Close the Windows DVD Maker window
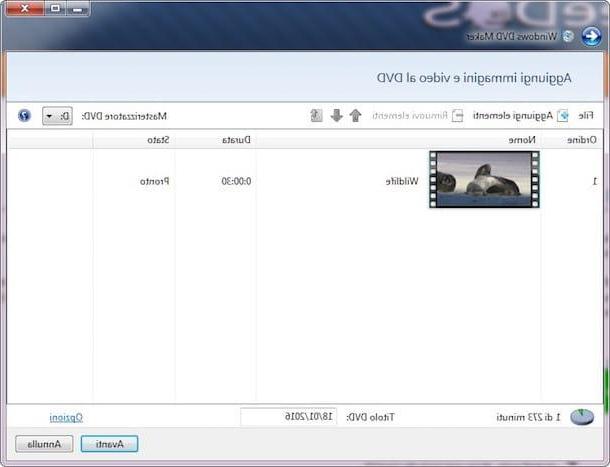Screen dimensions: 610x467 (25, 8)
